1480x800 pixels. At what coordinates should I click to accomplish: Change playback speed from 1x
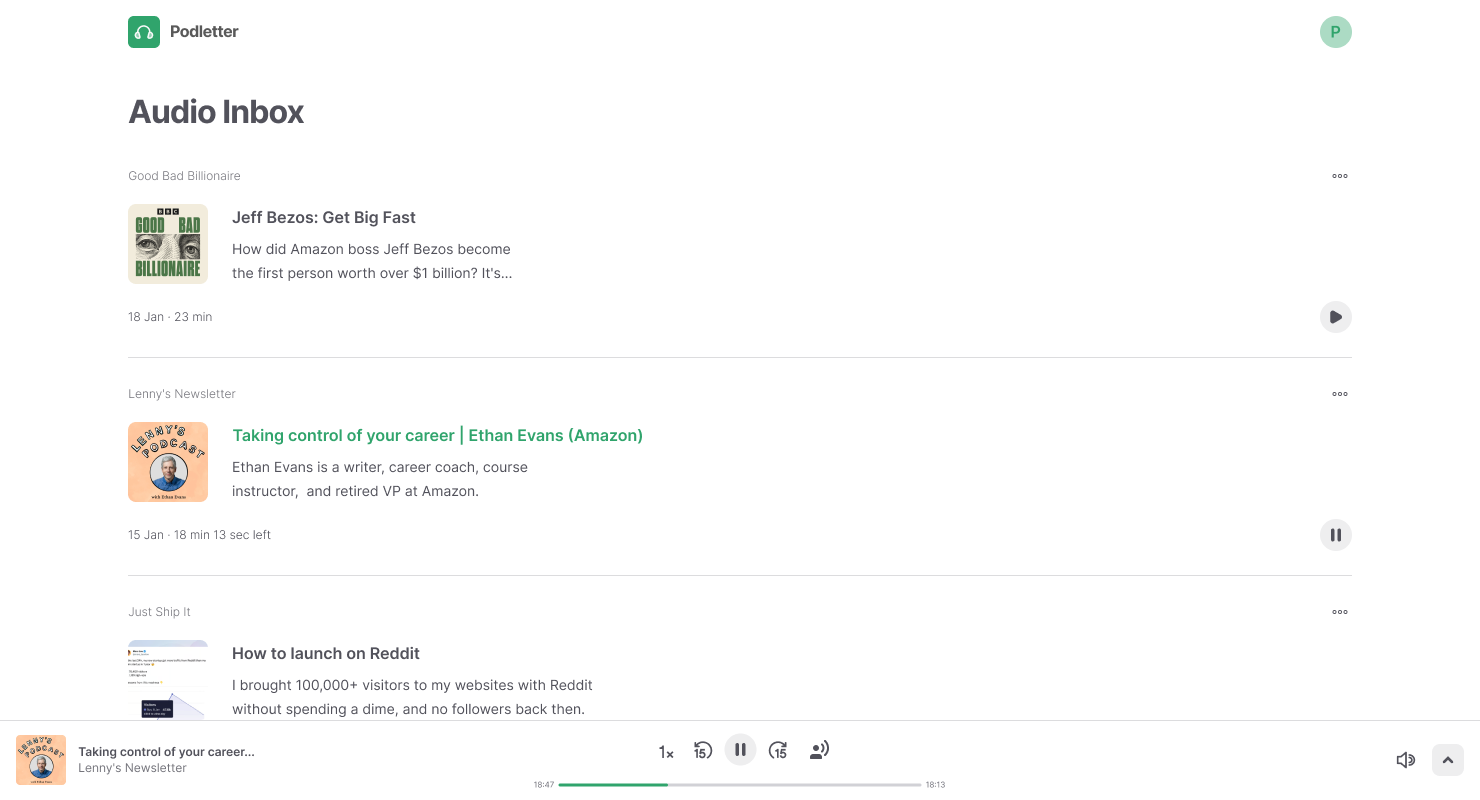[666, 752]
